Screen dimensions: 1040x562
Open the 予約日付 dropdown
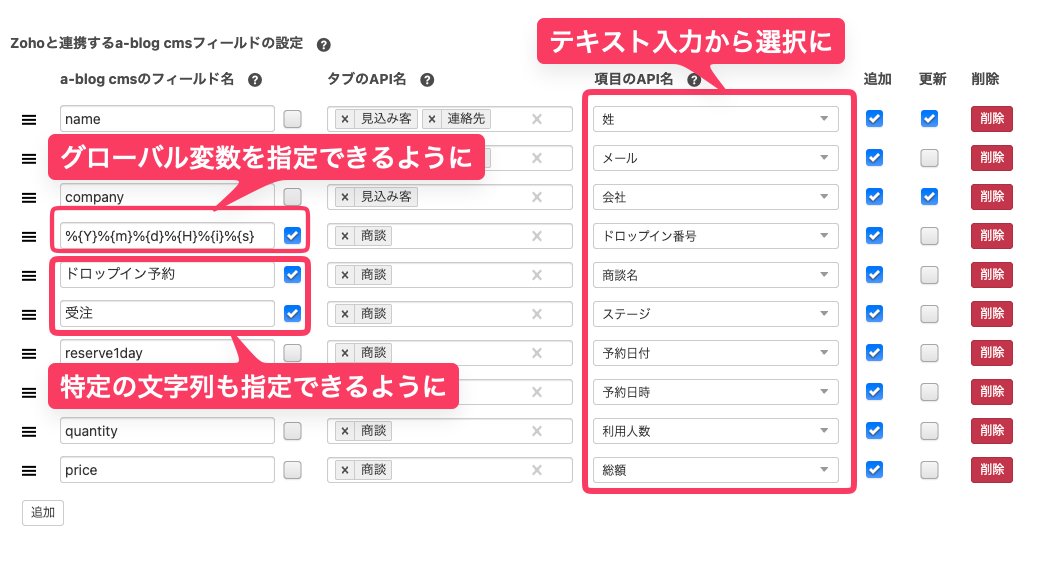pyautogui.click(x=716, y=353)
